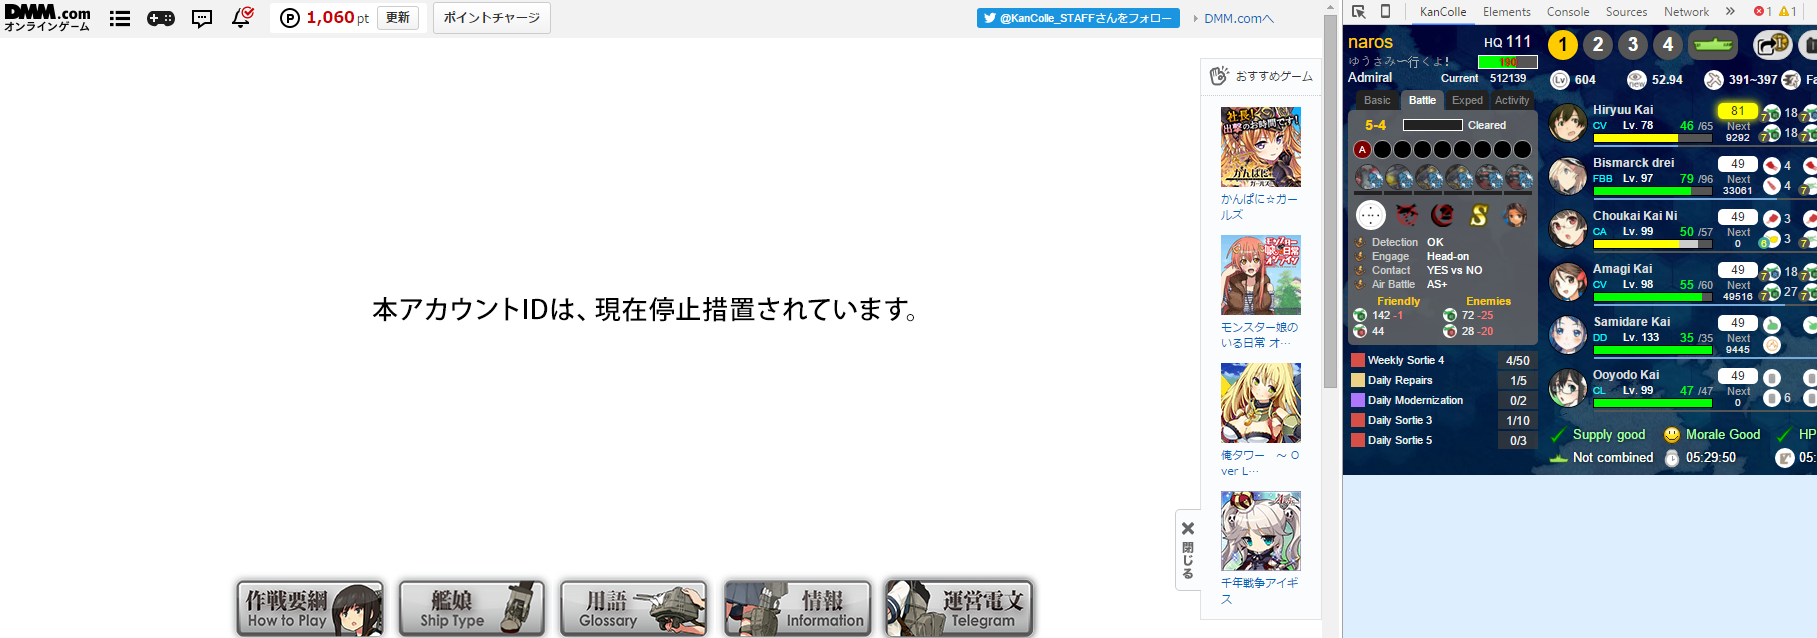Viewport: 1817px width, 638px height.
Task: Click the Morale Good smiley icon
Action: click(1672, 435)
